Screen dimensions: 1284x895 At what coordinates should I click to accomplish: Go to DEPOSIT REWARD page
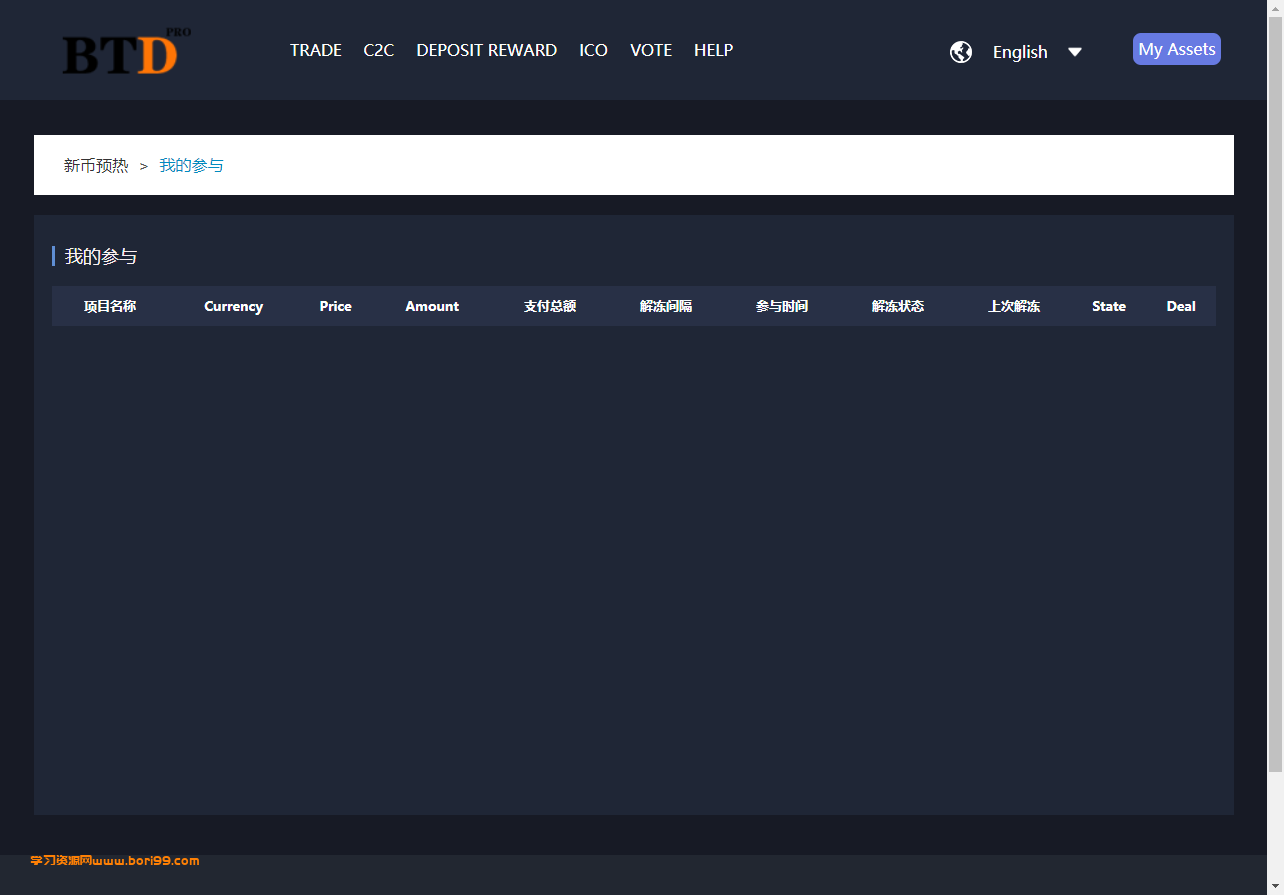[487, 50]
